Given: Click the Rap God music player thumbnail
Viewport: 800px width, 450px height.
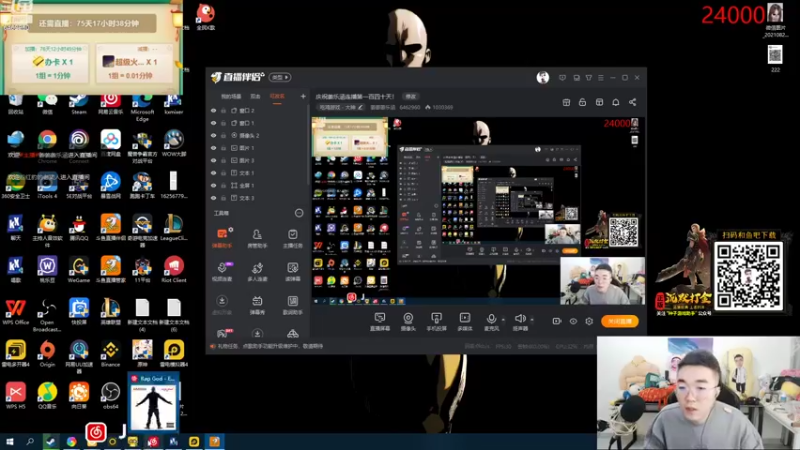Looking at the screenshot, I should point(153,402).
